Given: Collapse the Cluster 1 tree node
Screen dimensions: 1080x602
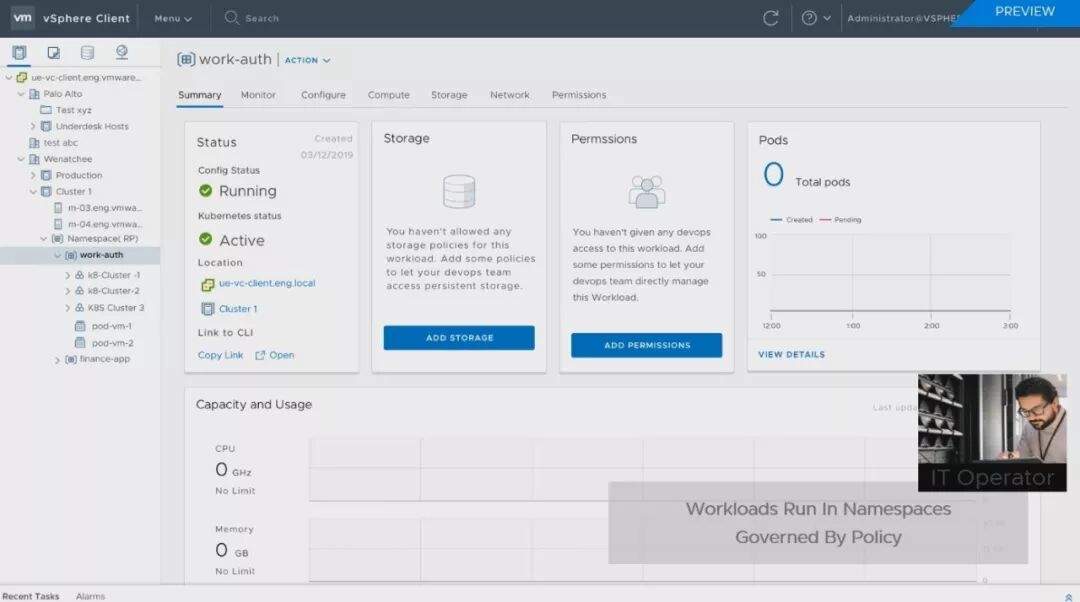Looking at the screenshot, I should [32, 191].
